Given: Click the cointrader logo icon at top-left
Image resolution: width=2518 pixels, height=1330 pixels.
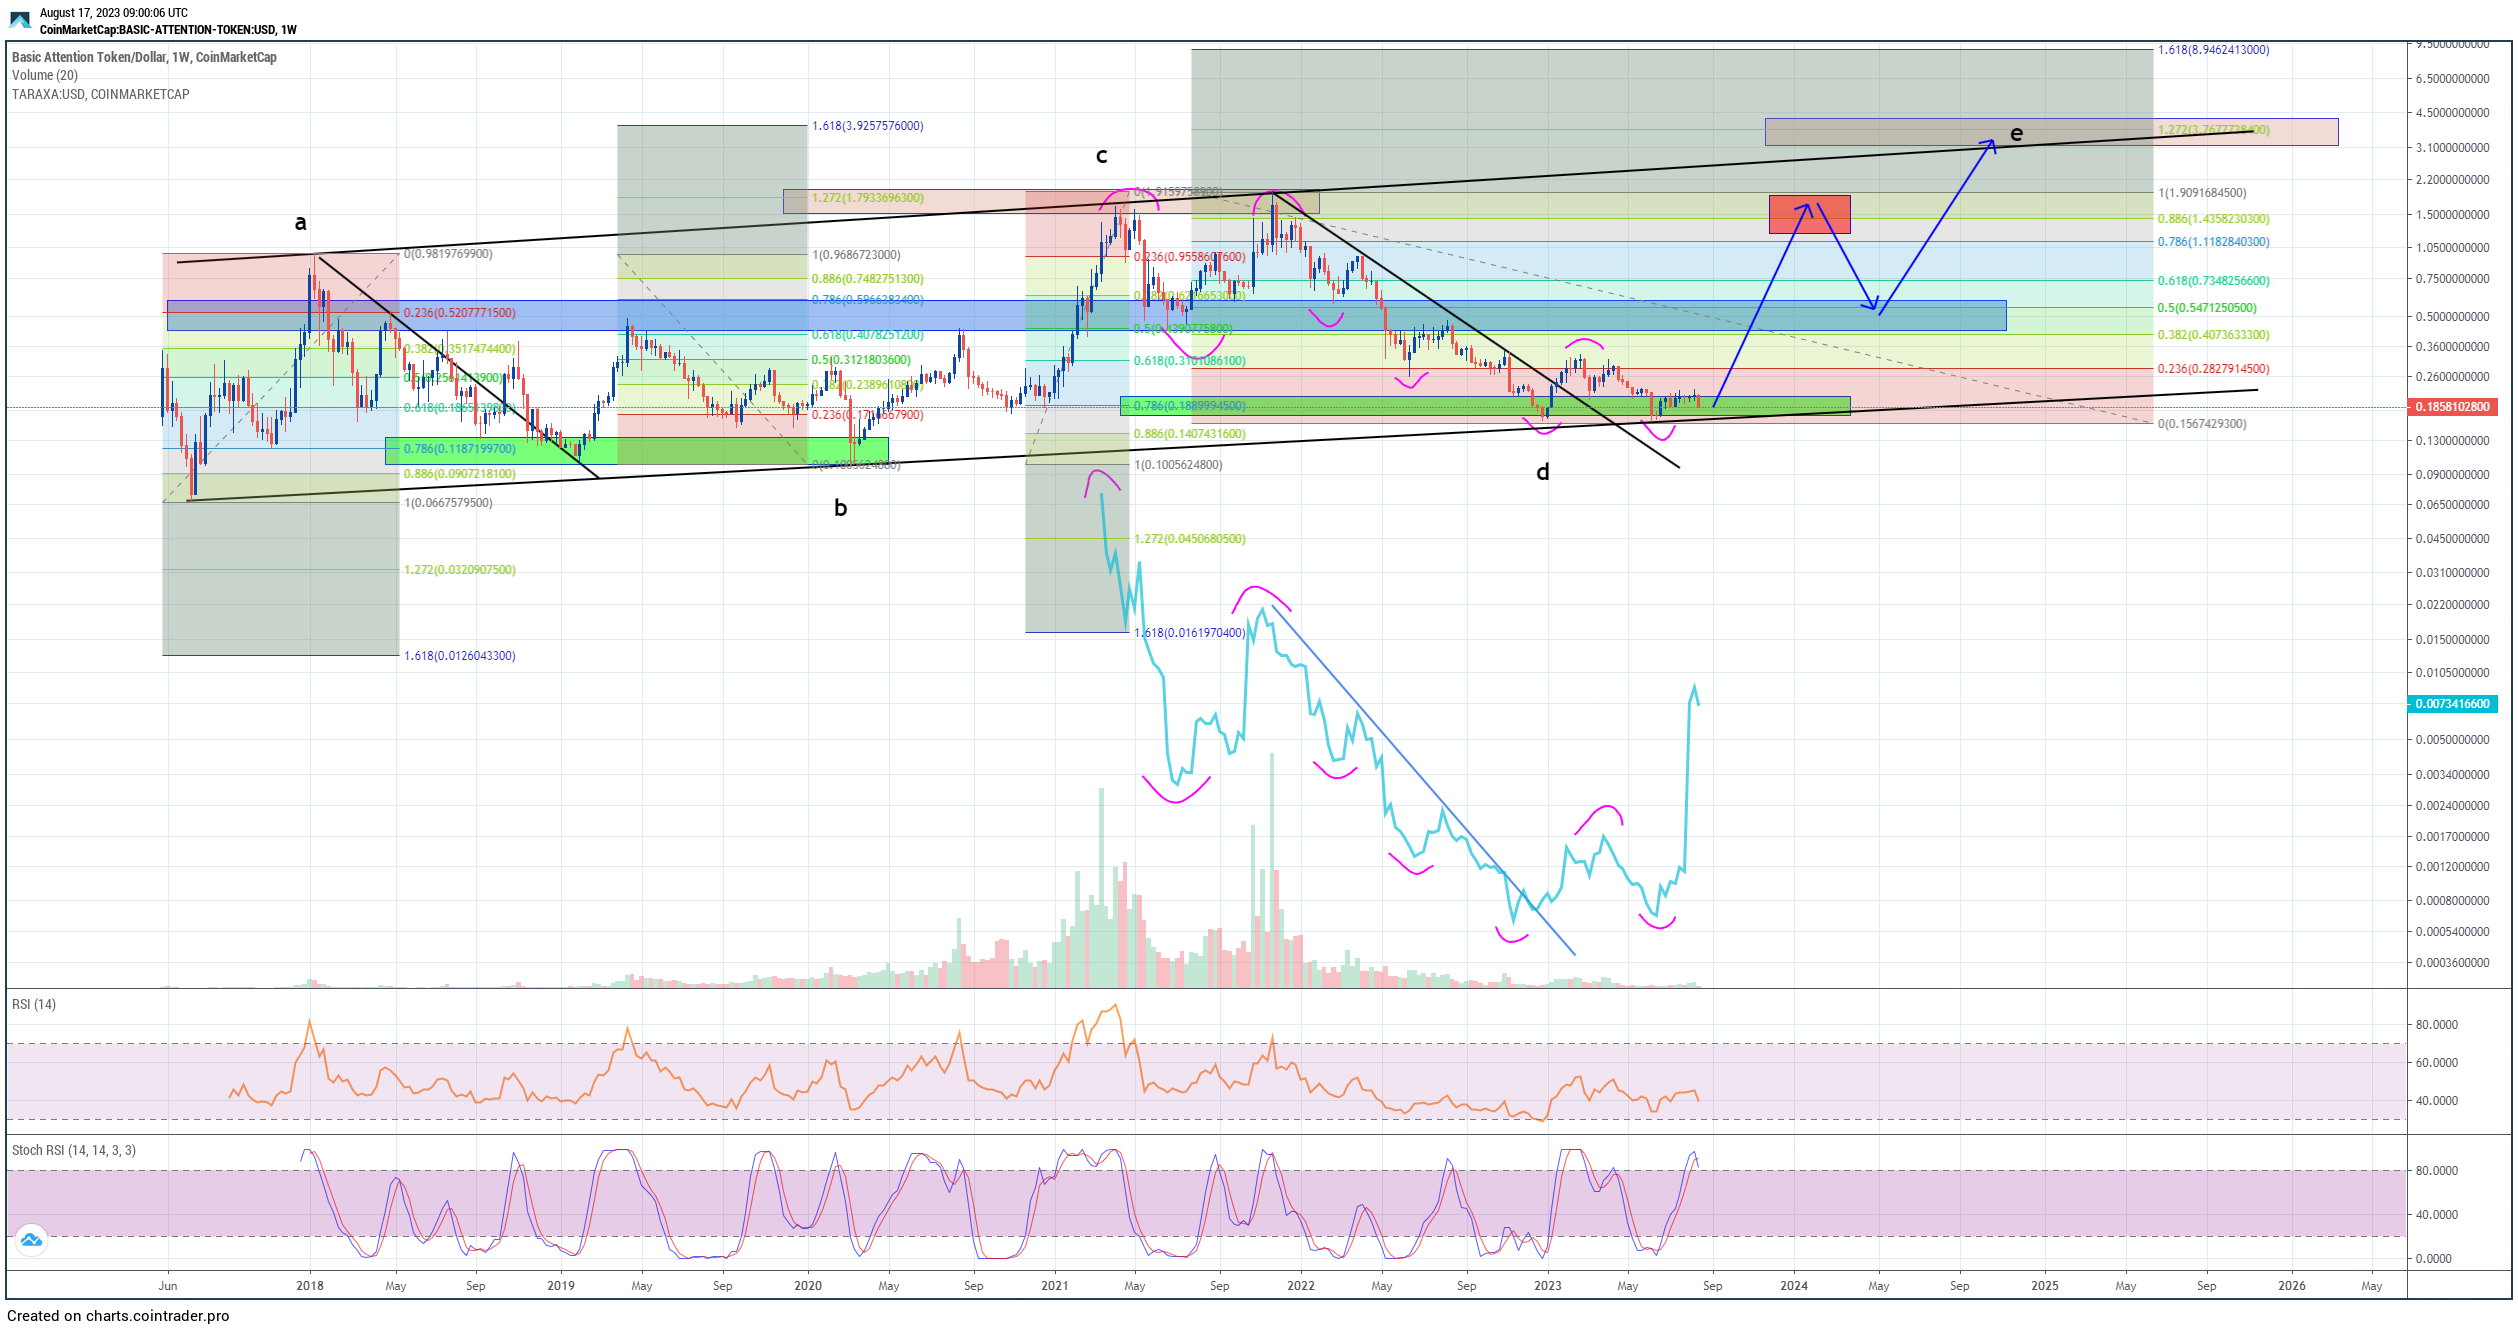Looking at the screenshot, I should tap(20, 20).
